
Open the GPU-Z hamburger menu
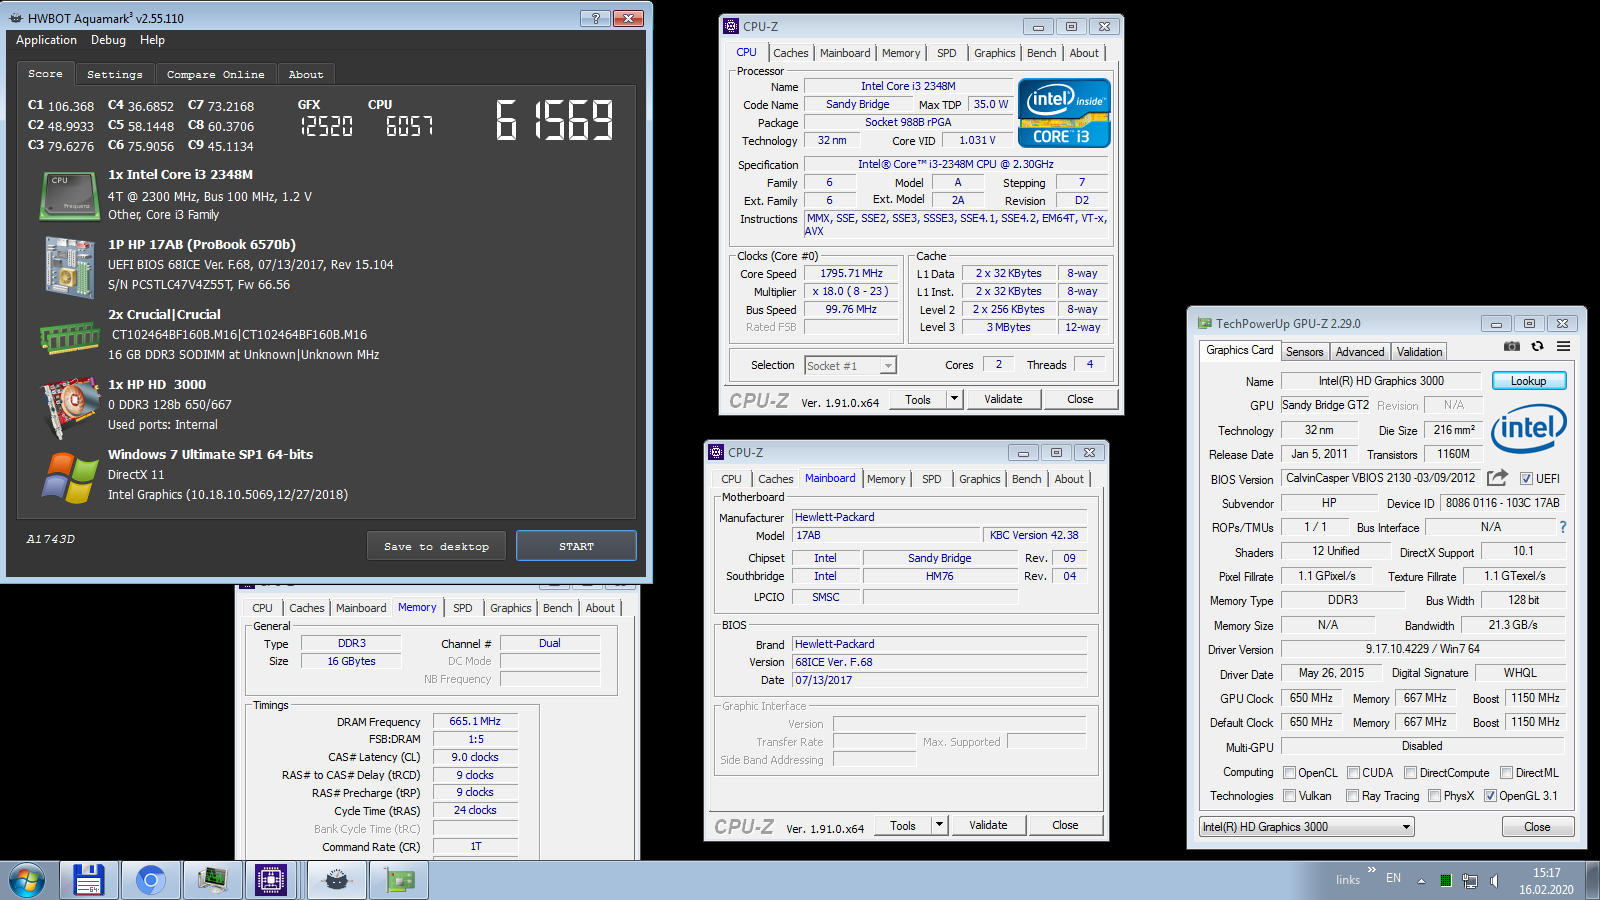(1563, 346)
